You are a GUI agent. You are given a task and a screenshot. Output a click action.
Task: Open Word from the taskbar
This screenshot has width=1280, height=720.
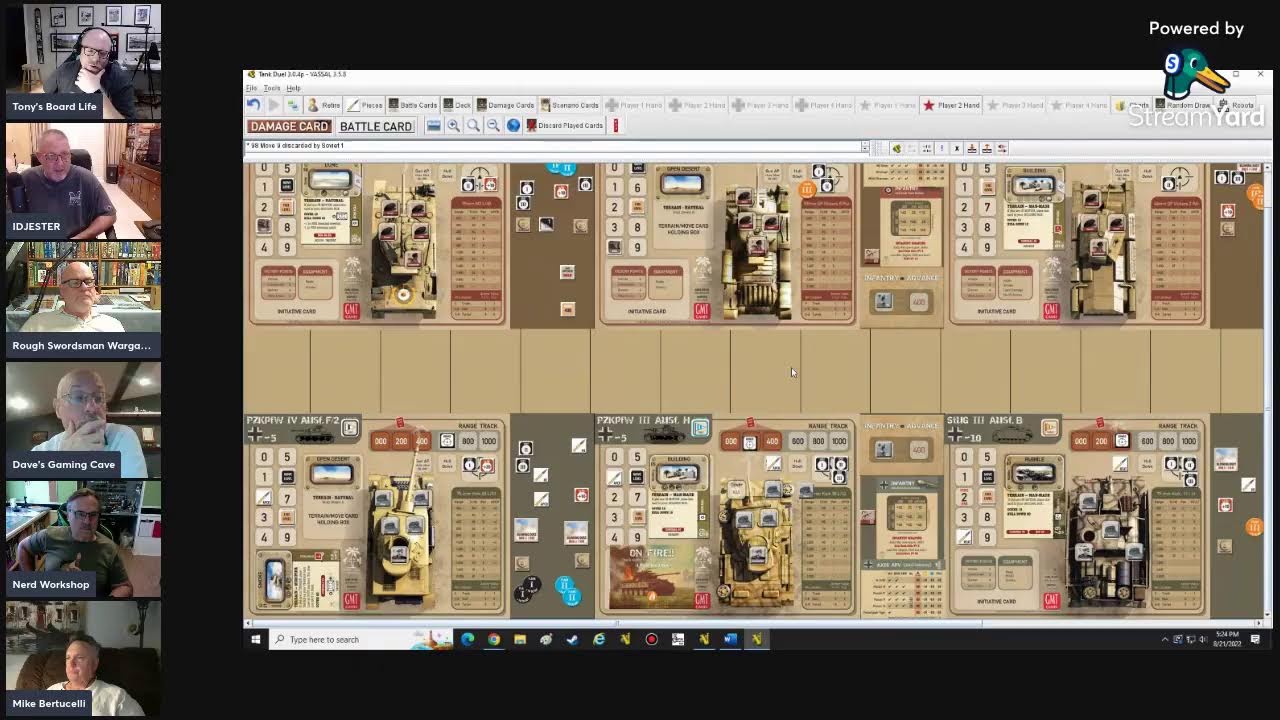730,639
